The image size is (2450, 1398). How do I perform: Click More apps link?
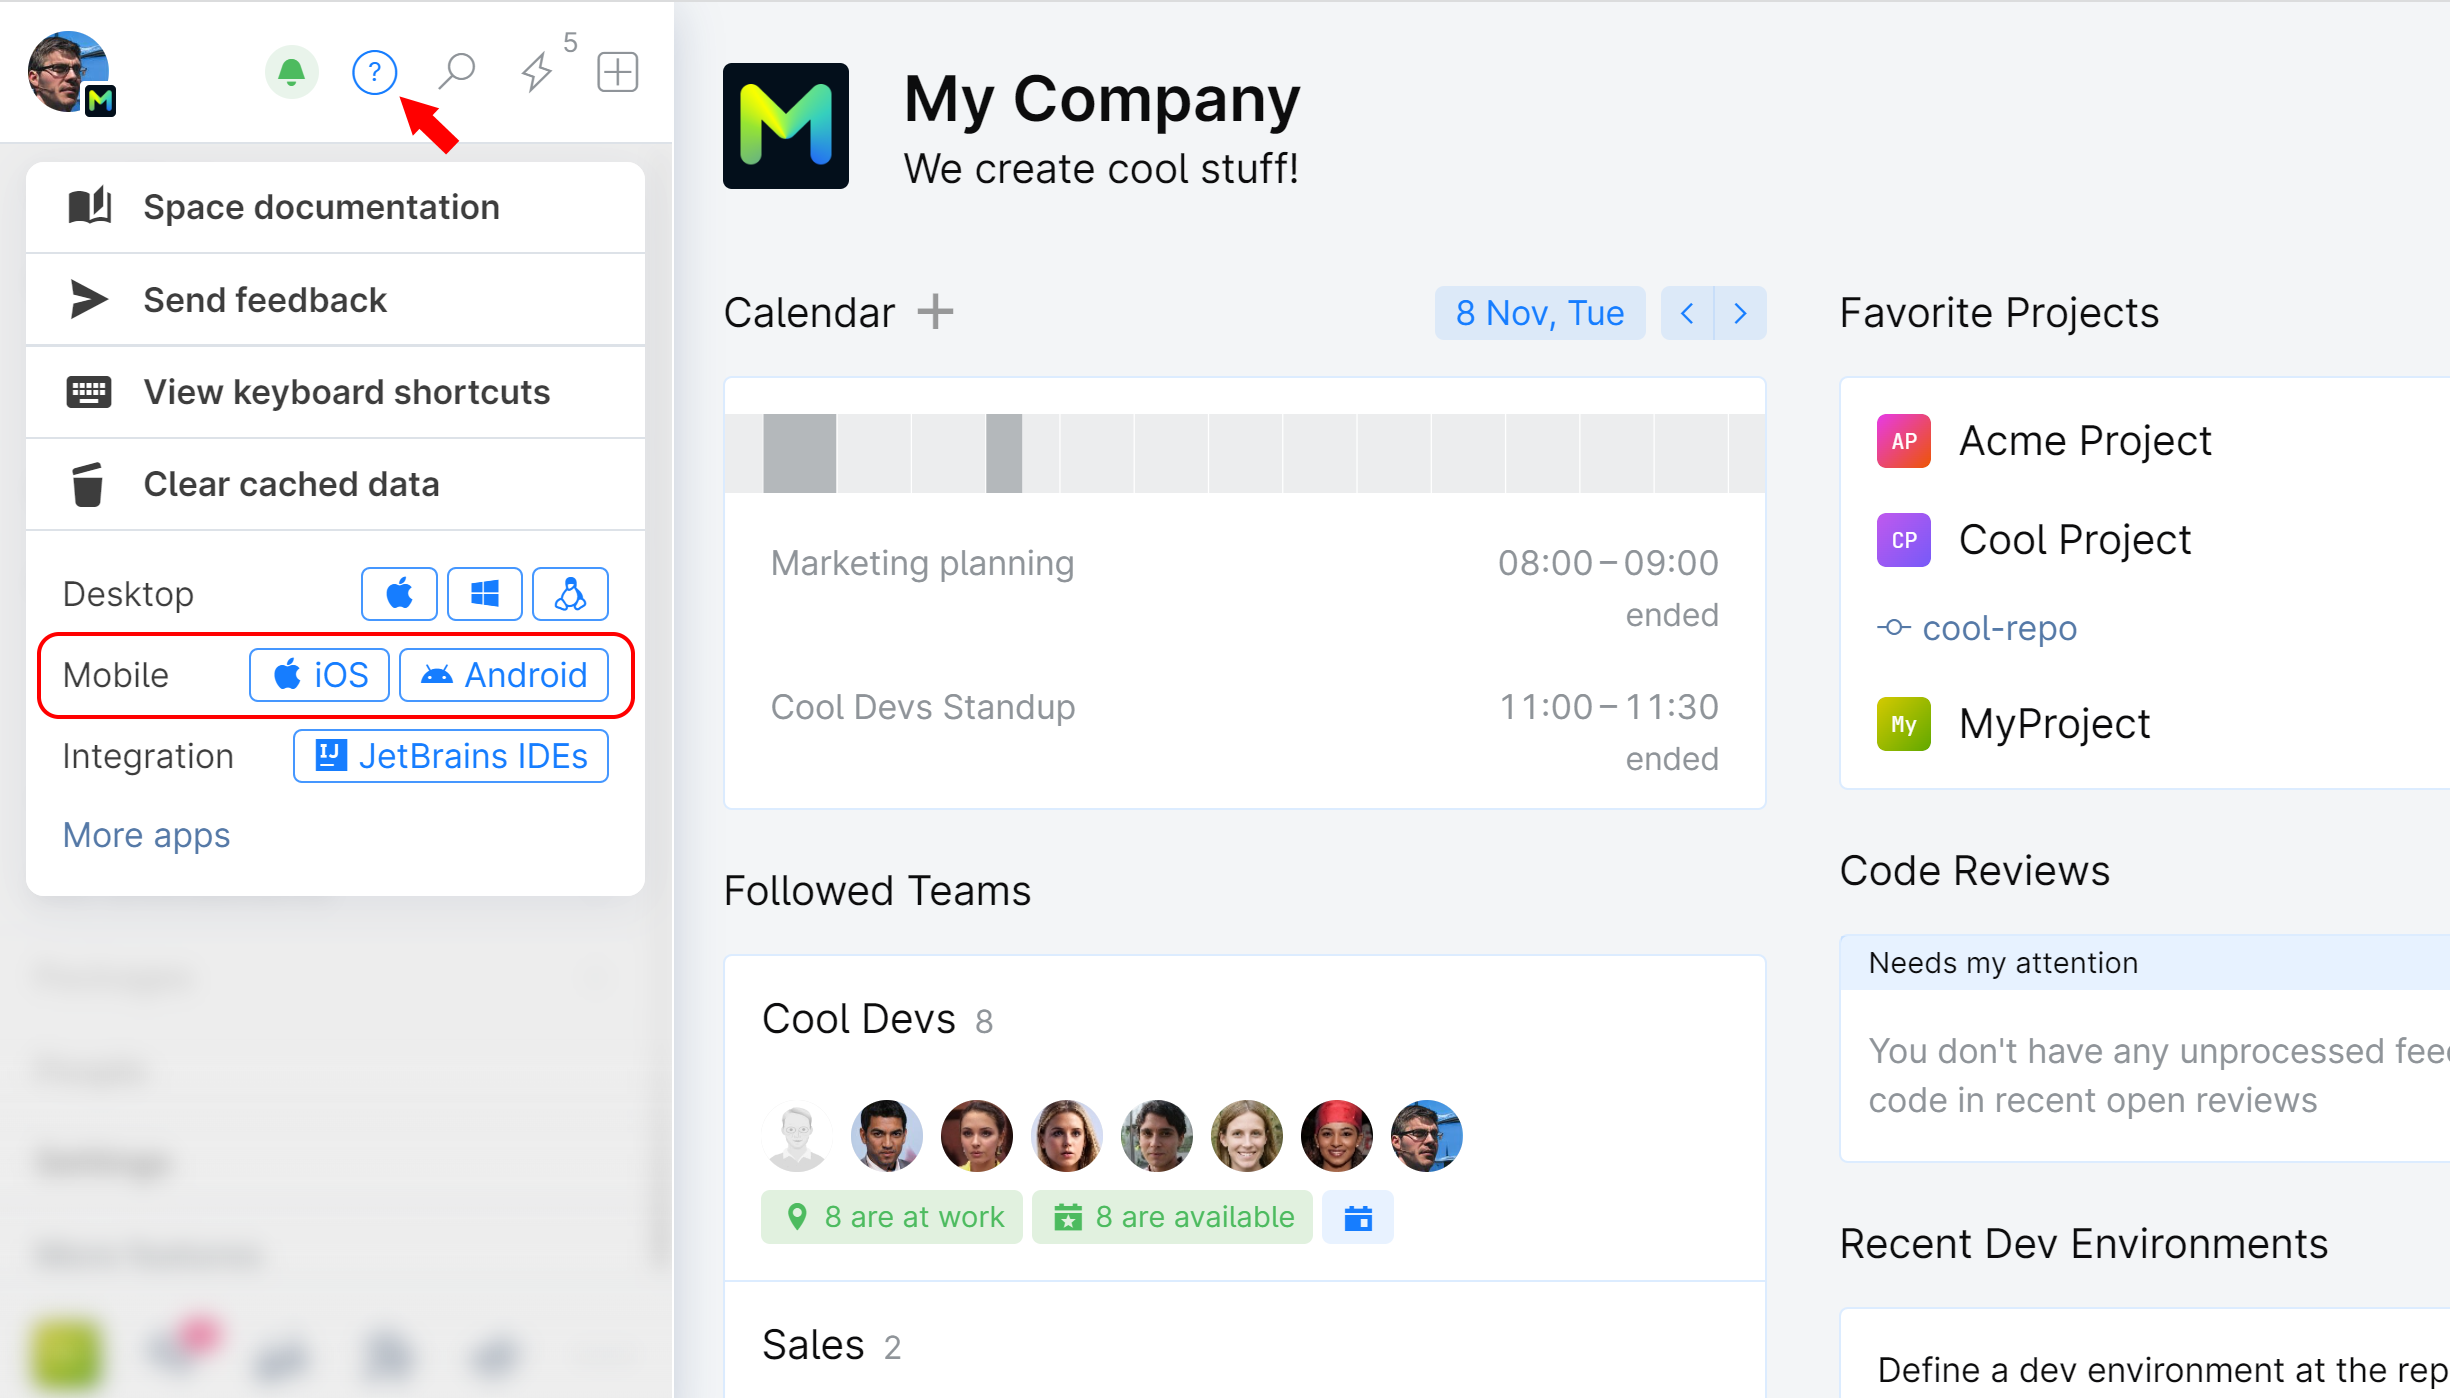point(145,833)
